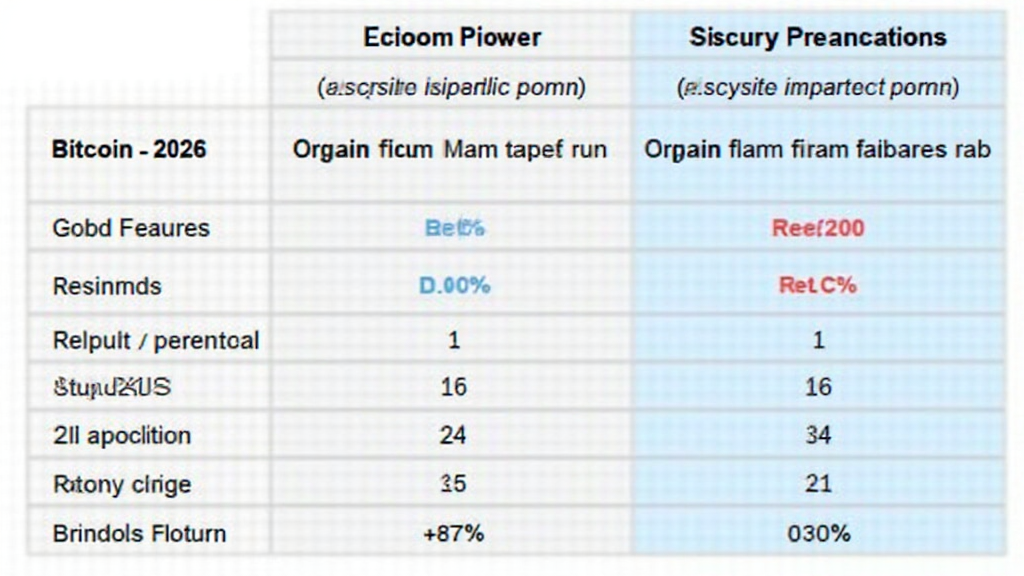Click the blue Bet% value
This screenshot has height=576, width=1024.
point(454,228)
